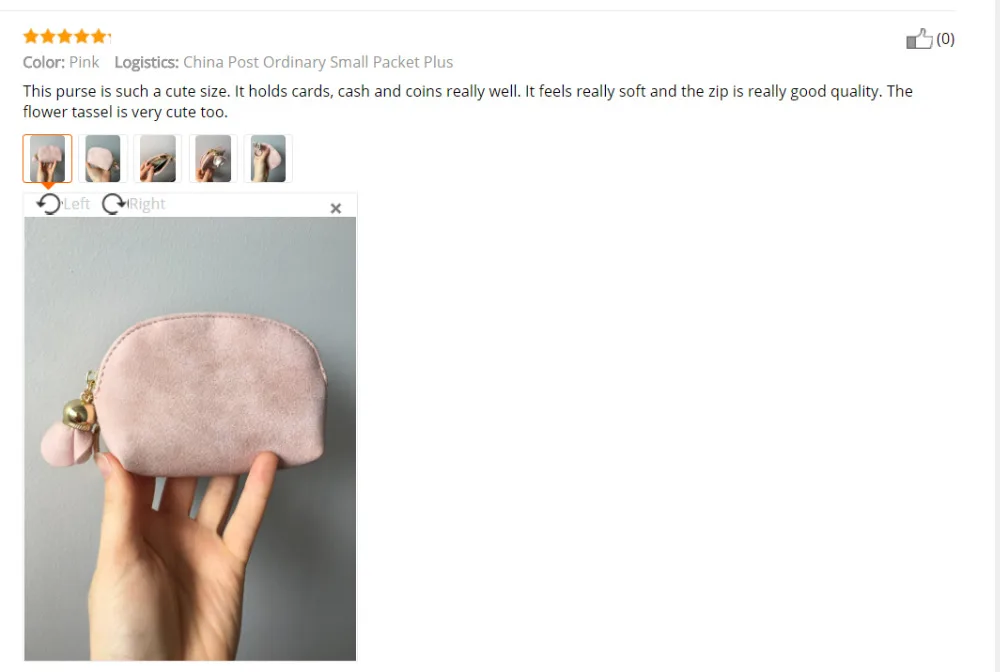Click the review text about the purse
The image size is (1000, 672).
(x=467, y=101)
